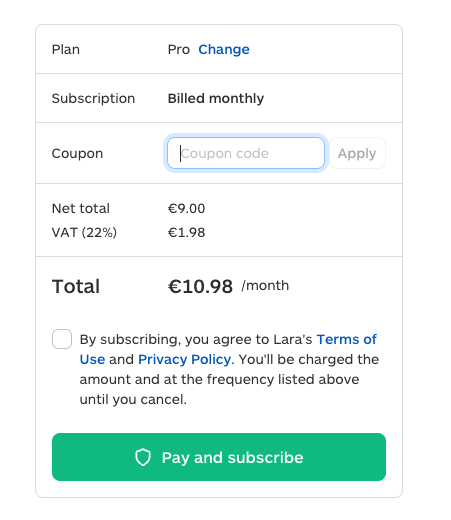This screenshot has width=451, height=520.
Task: Tick the terms agreement checkbox
Action: (x=62, y=339)
